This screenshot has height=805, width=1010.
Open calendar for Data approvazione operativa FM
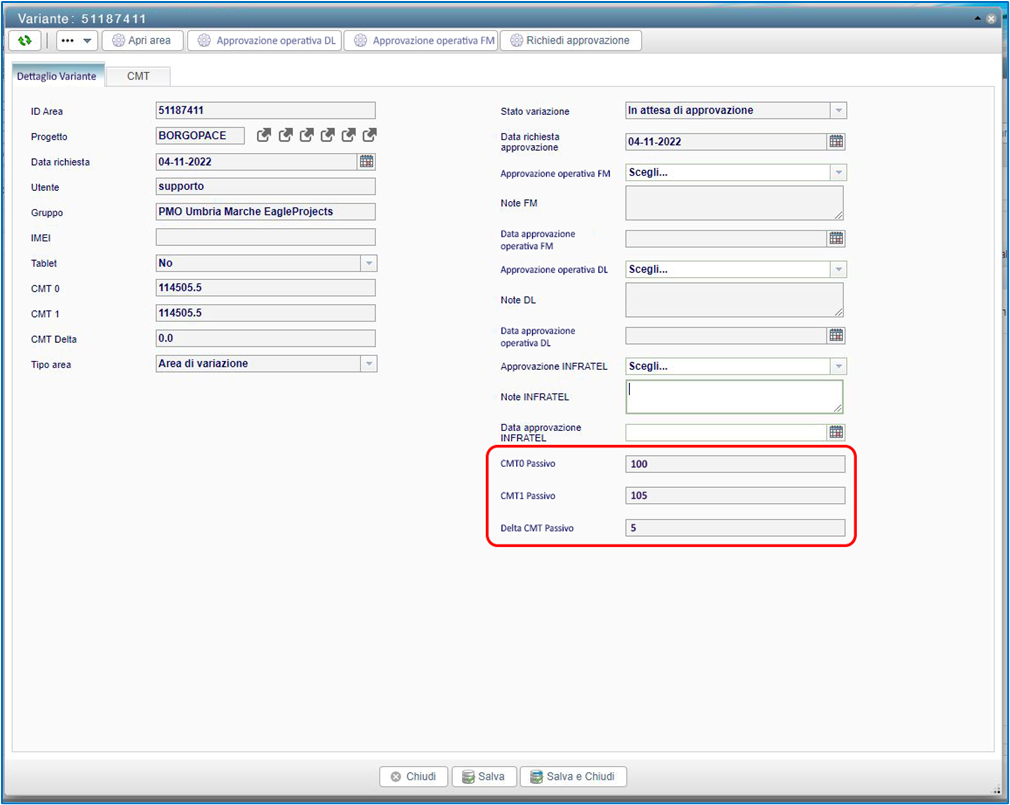[x=836, y=238]
